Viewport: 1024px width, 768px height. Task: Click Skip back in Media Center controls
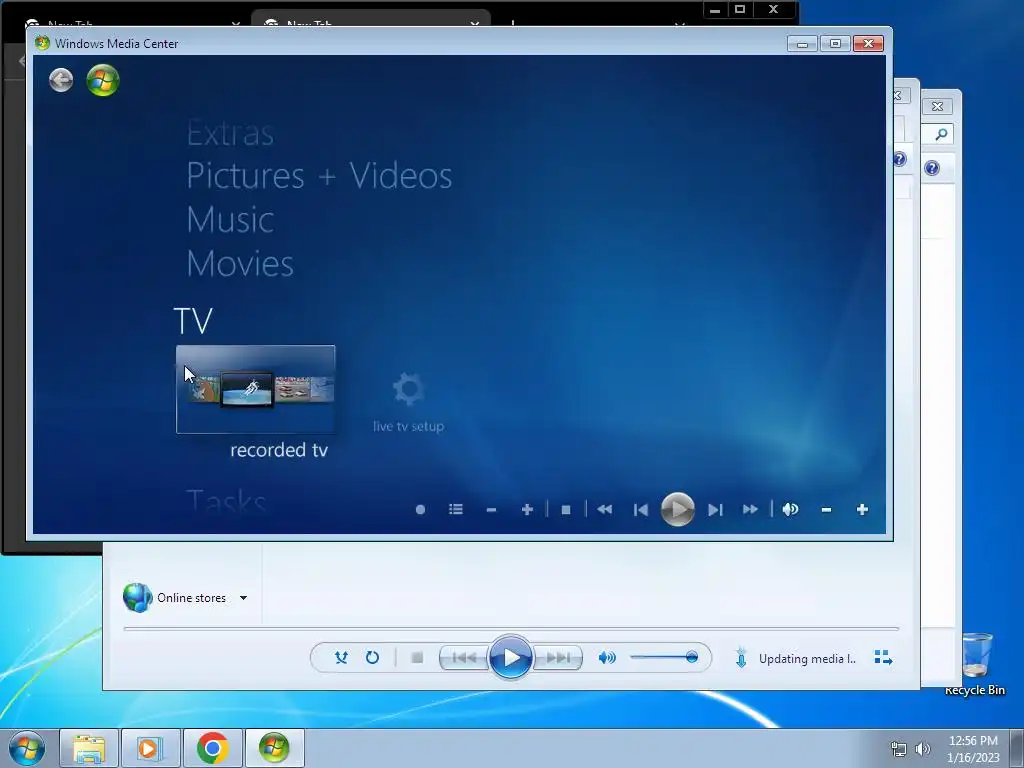click(641, 509)
